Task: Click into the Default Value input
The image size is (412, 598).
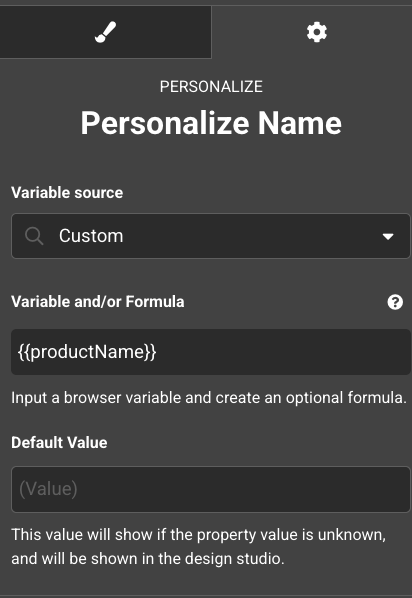Action: pyautogui.click(x=211, y=489)
